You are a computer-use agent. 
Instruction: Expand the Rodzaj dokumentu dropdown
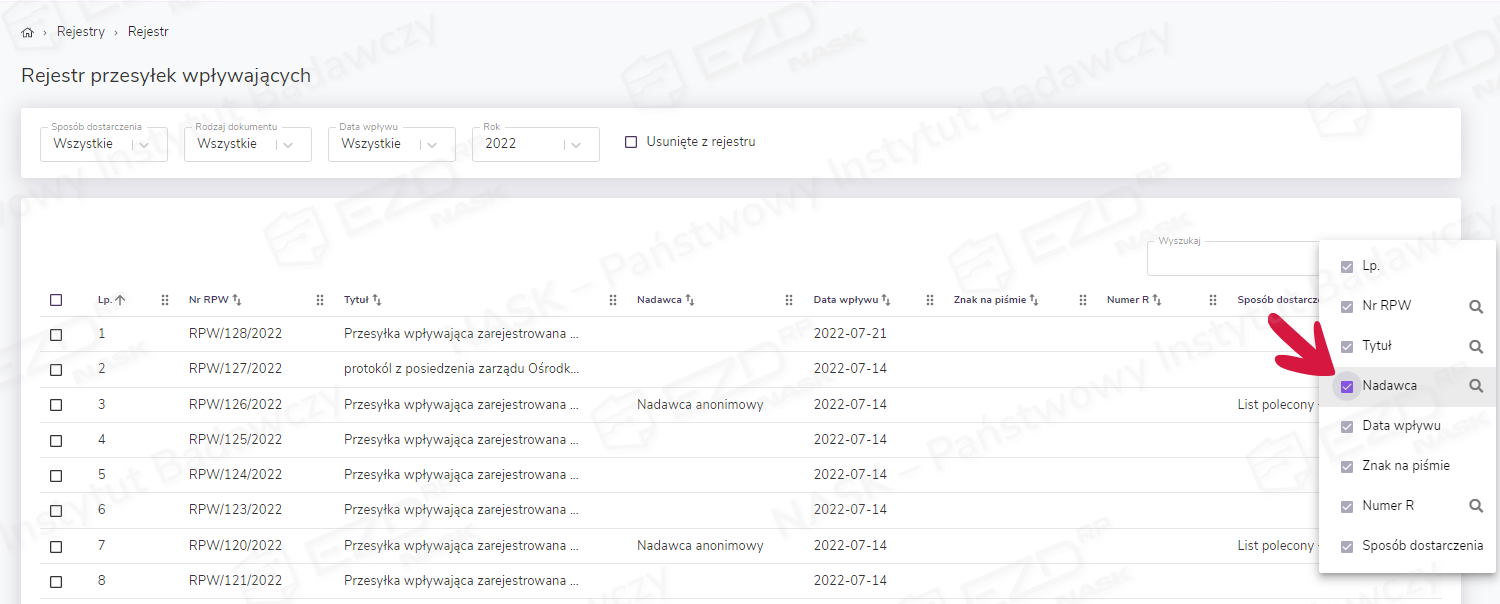pyautogui.click(x=247, y=144)
